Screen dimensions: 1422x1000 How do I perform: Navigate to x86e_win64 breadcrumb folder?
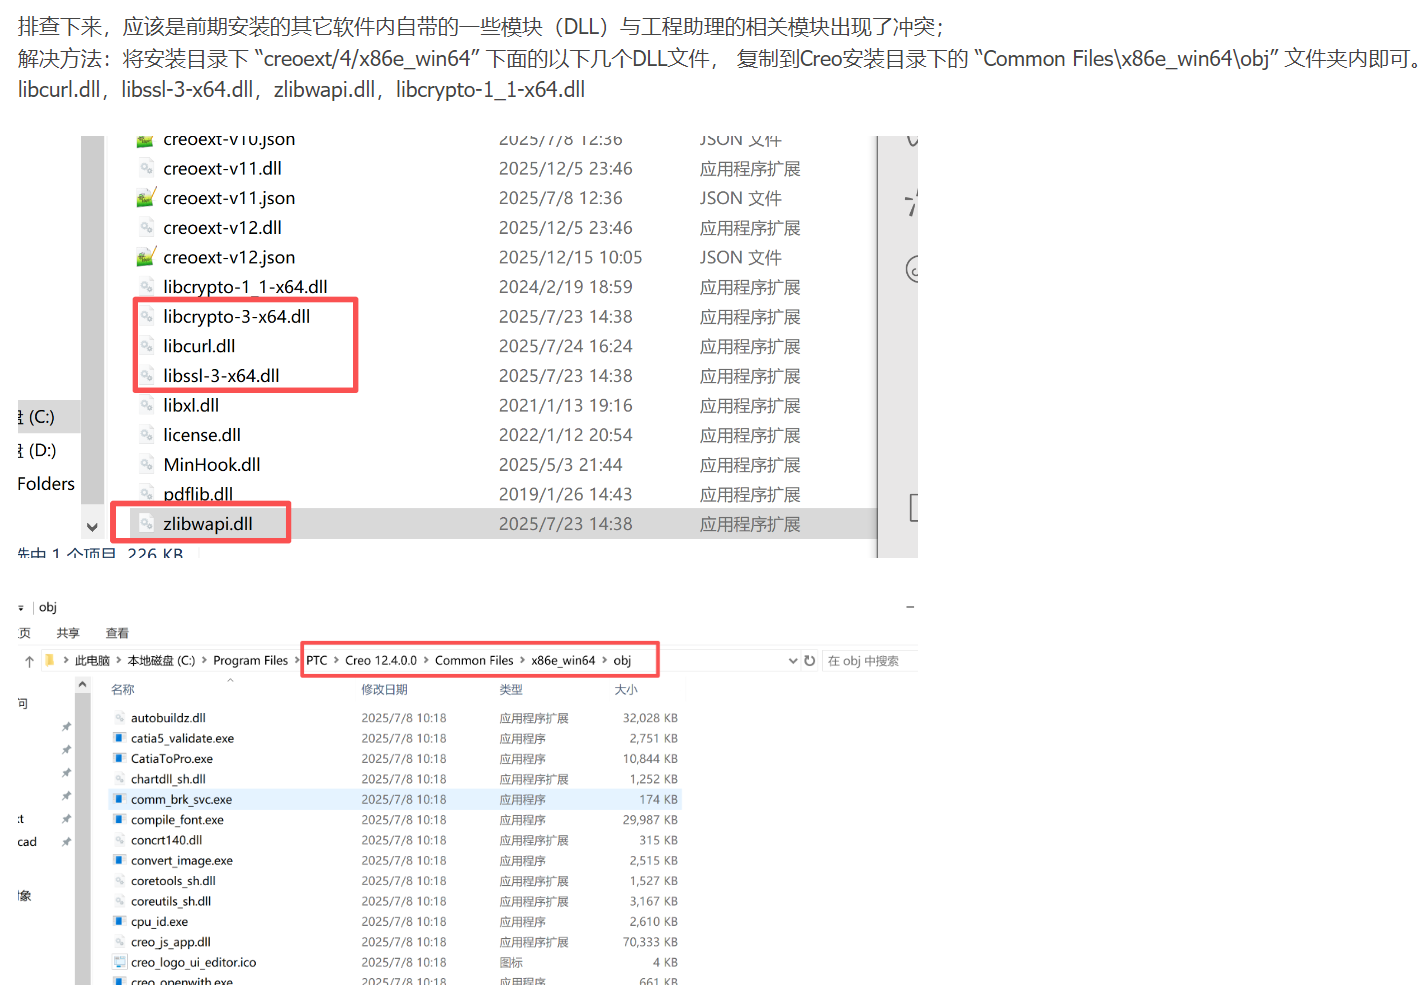[562, 661]
